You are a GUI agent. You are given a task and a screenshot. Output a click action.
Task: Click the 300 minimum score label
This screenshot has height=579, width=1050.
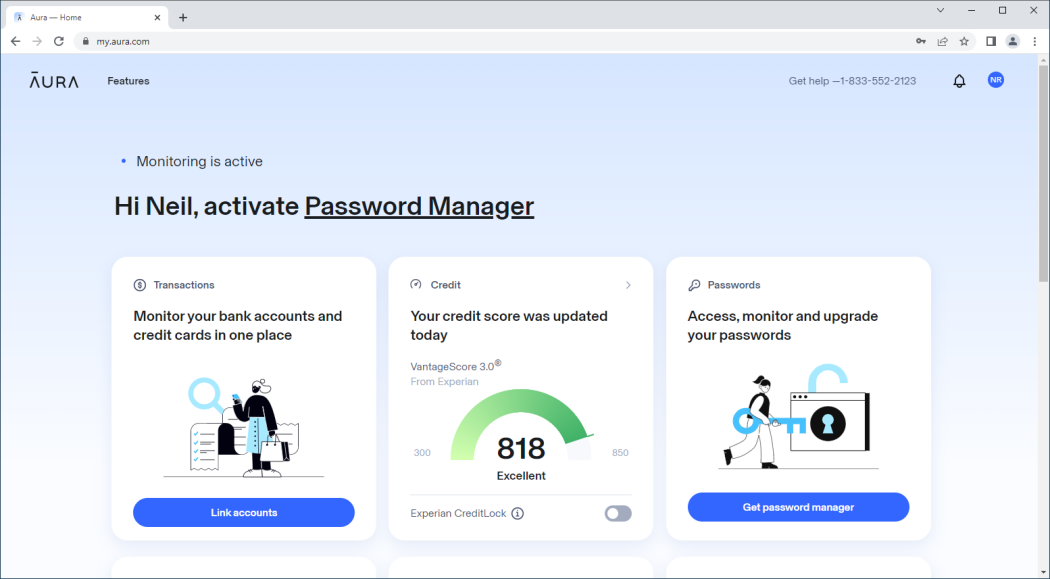[422, 453]
